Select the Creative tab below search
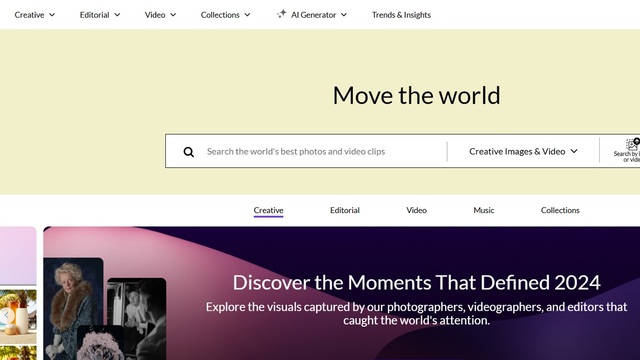This screenshot has width=640, height=360. [268, 210]
